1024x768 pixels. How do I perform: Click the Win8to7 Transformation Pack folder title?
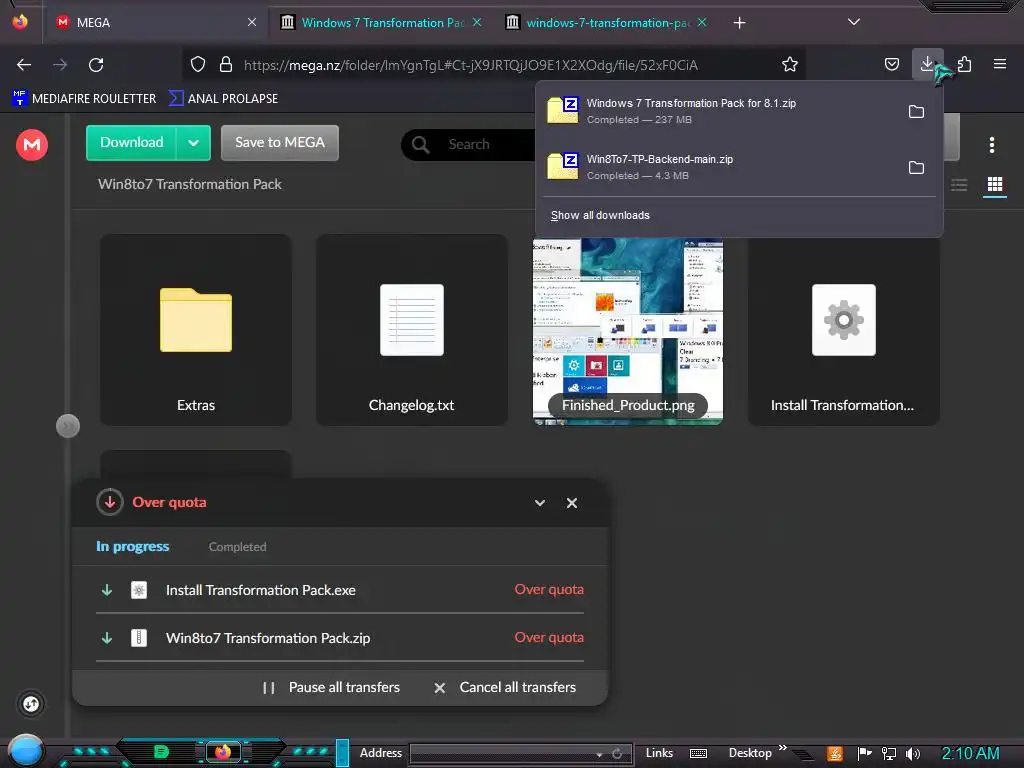pos(189,185)
